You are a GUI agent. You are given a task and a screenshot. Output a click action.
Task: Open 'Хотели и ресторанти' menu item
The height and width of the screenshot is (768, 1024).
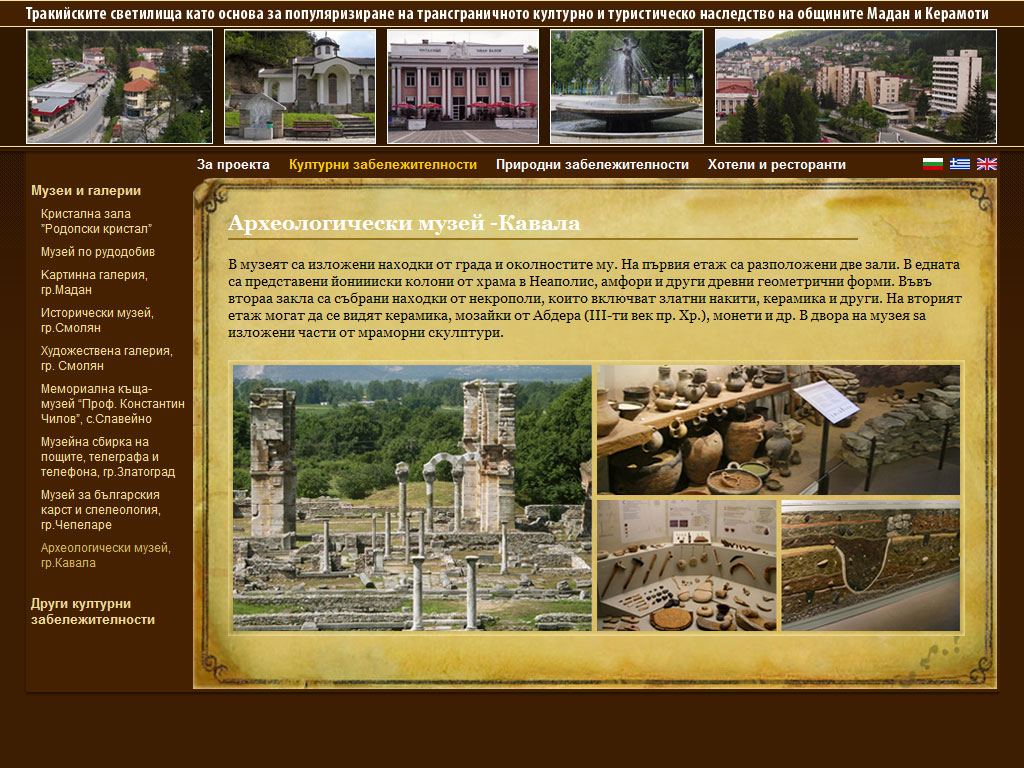[776, 165]
